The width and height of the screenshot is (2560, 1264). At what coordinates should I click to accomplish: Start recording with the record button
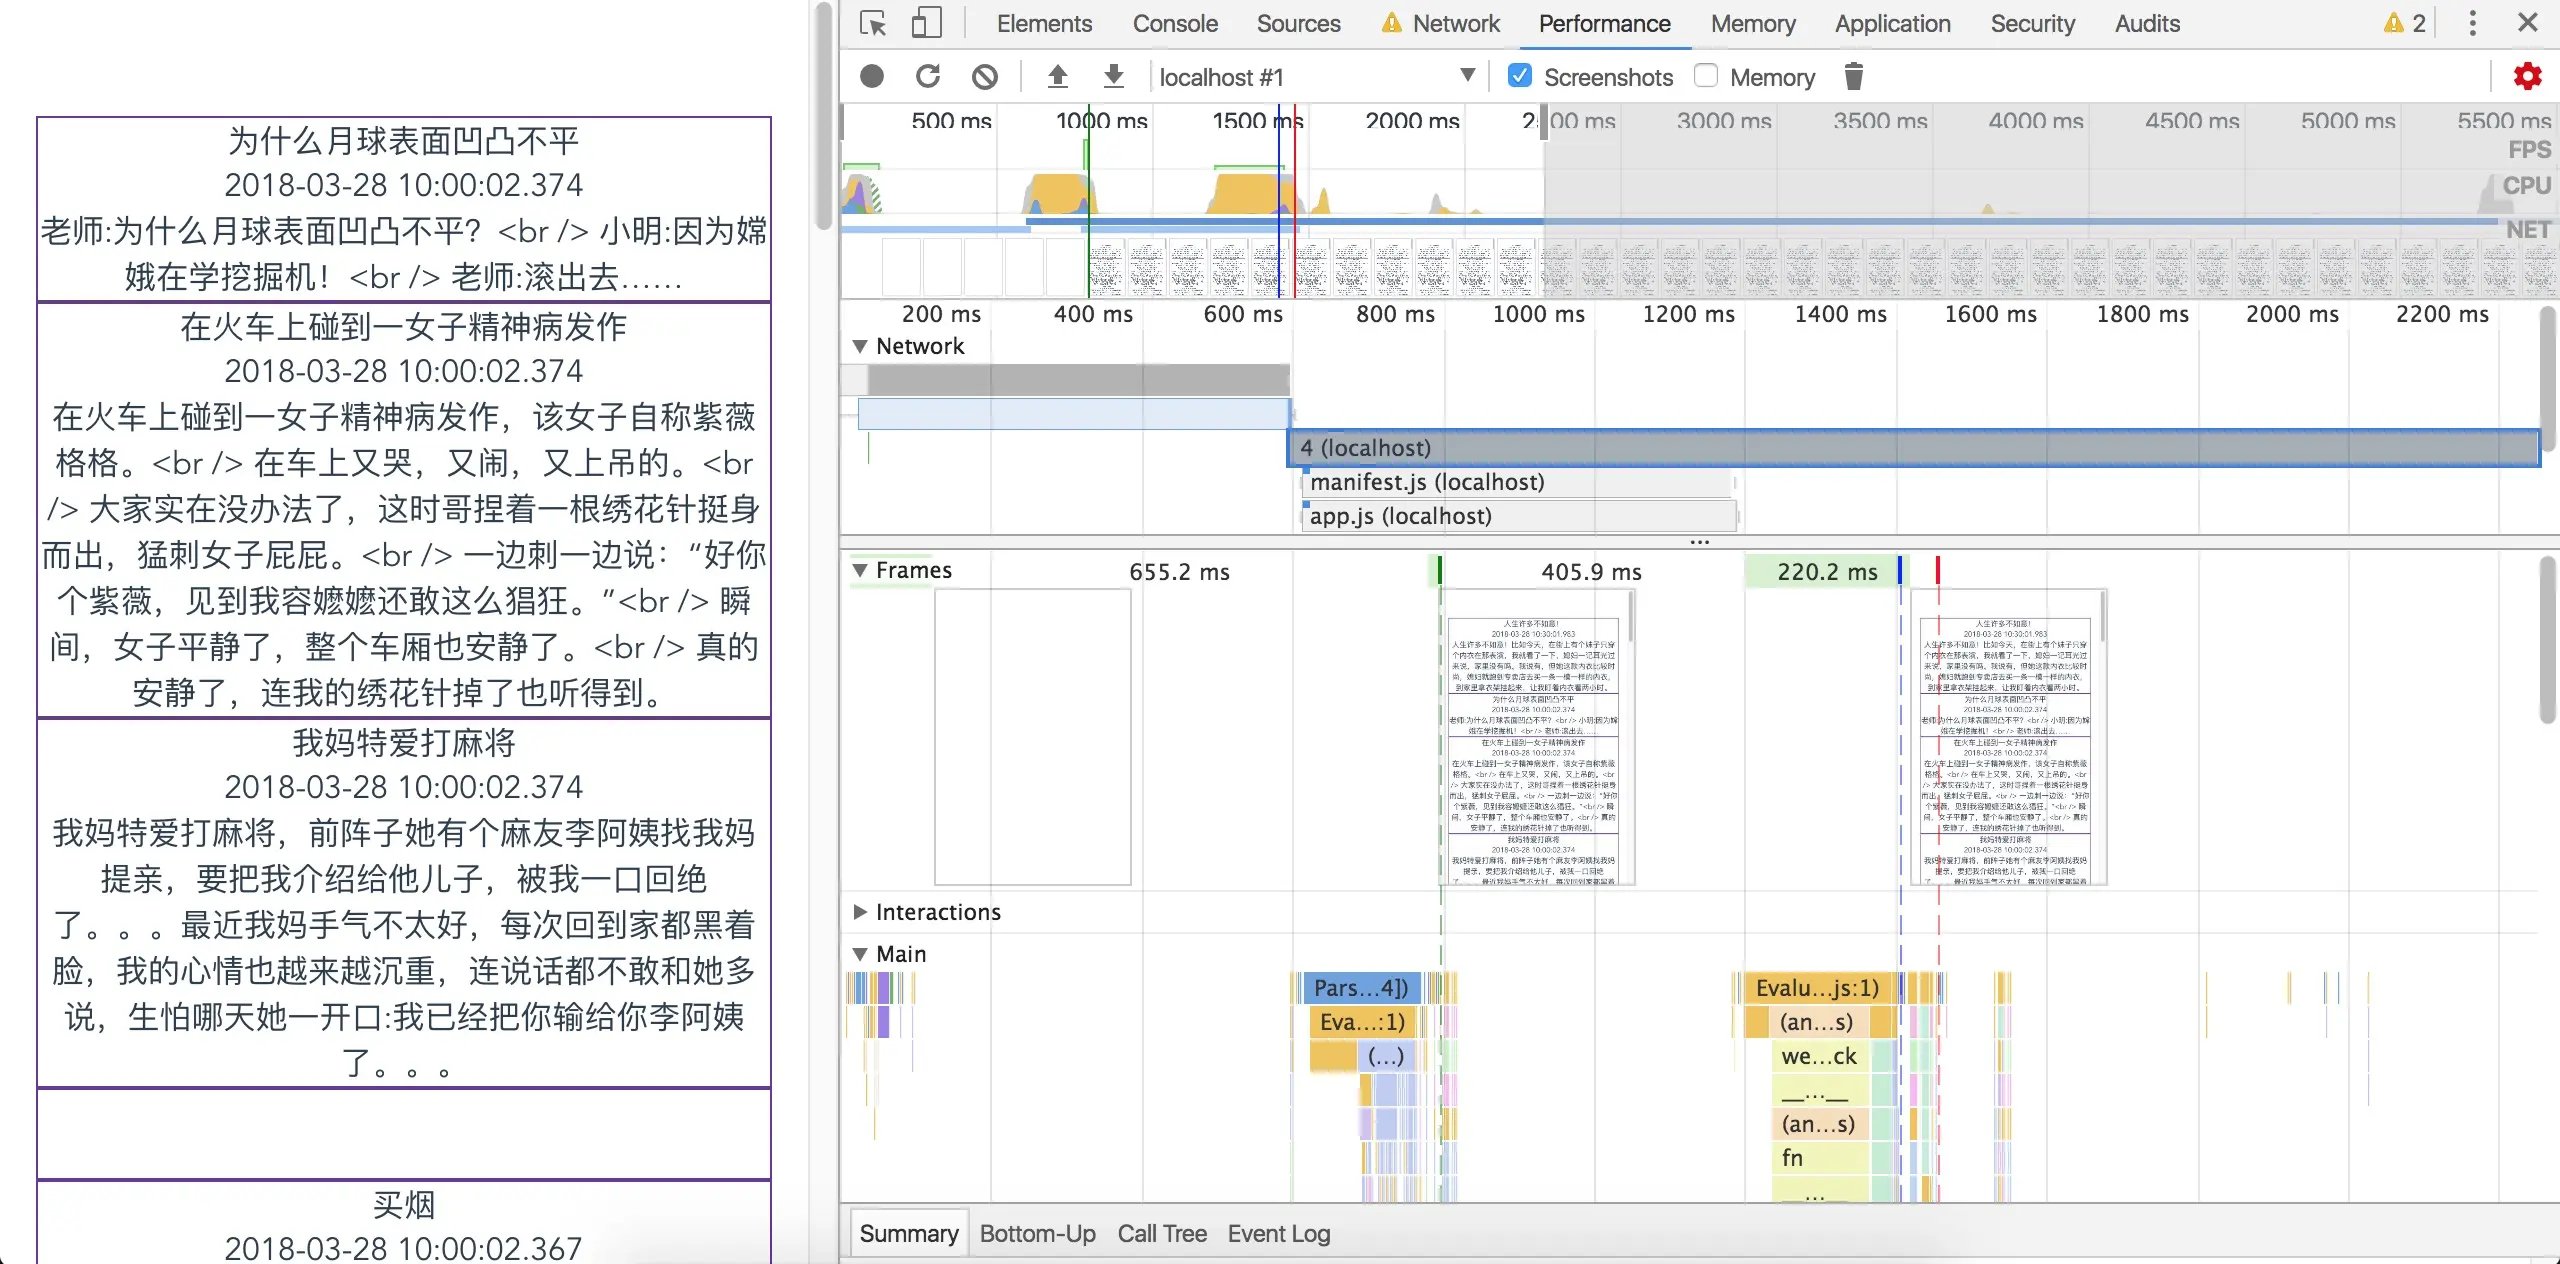point(872,76)
